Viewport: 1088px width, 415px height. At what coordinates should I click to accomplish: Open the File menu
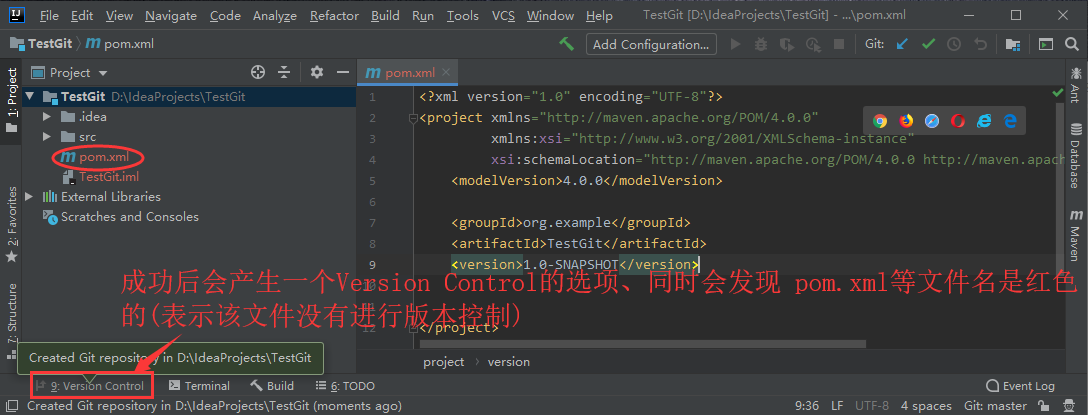click(49, 15)
